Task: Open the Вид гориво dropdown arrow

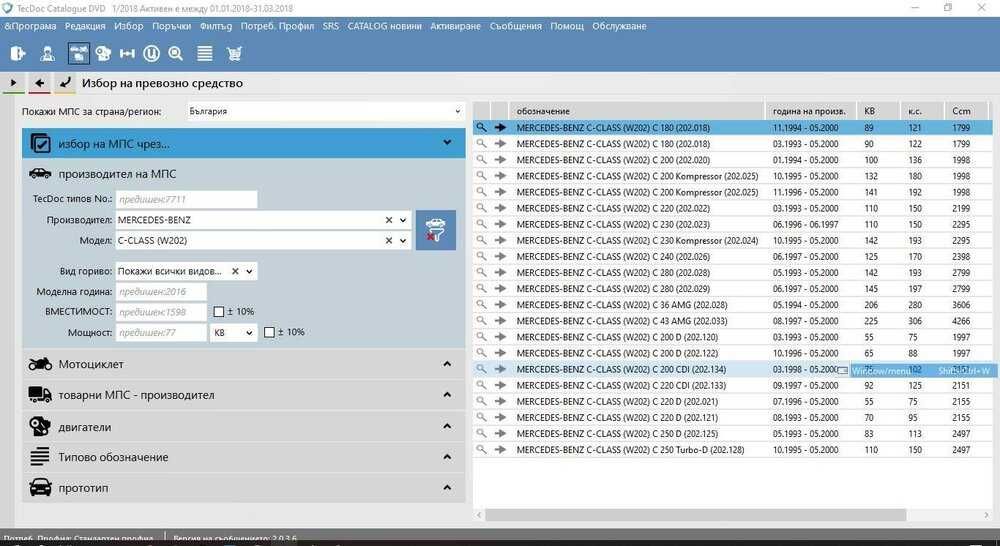Action: [249, 271]
